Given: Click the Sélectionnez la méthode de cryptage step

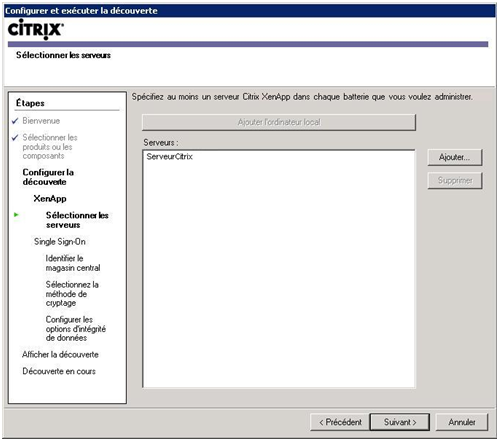Looking at the screenshot, I should click(72, 294).
